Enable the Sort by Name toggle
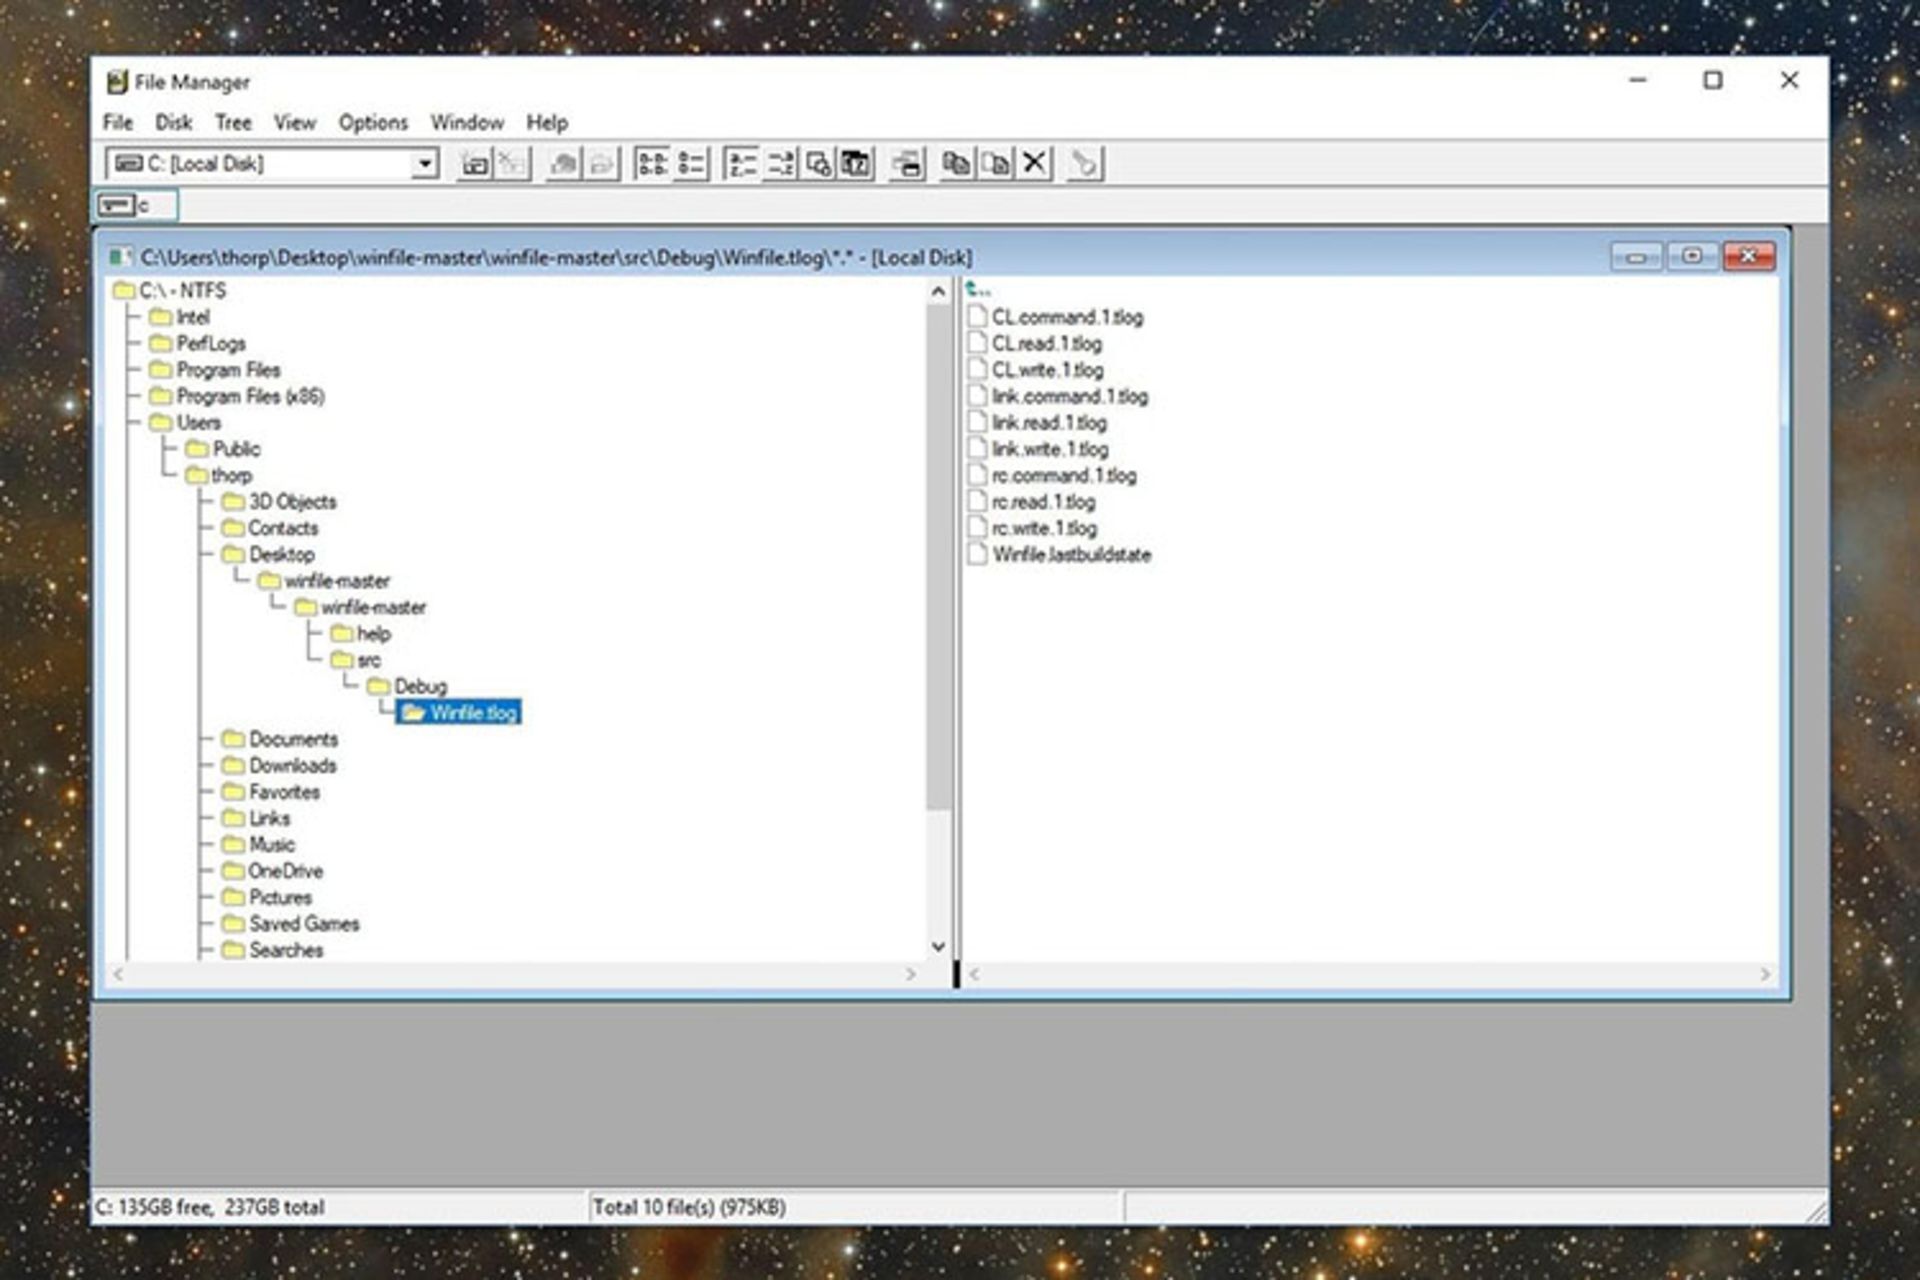The height and width of the screenshot is (1280, 1920). point(741,164)
